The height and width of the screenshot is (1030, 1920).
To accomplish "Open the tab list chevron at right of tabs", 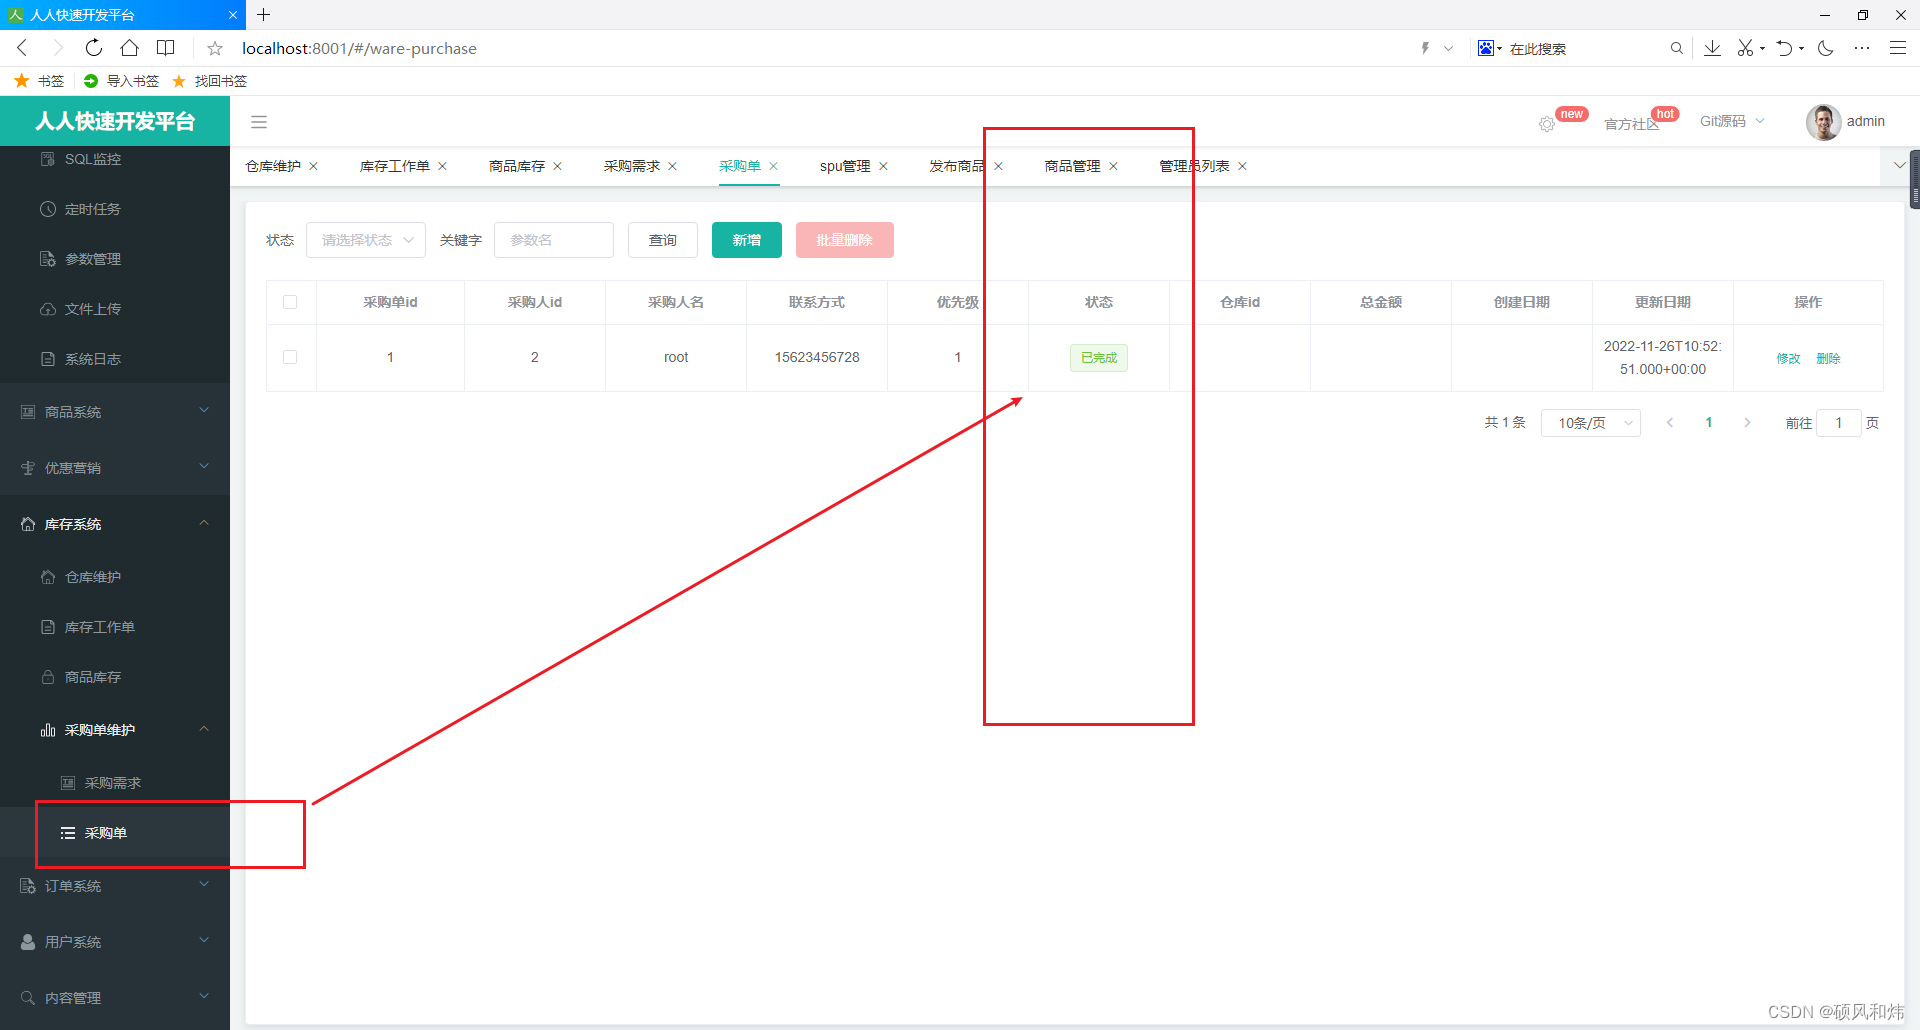I will click(x=1899, y=165).
